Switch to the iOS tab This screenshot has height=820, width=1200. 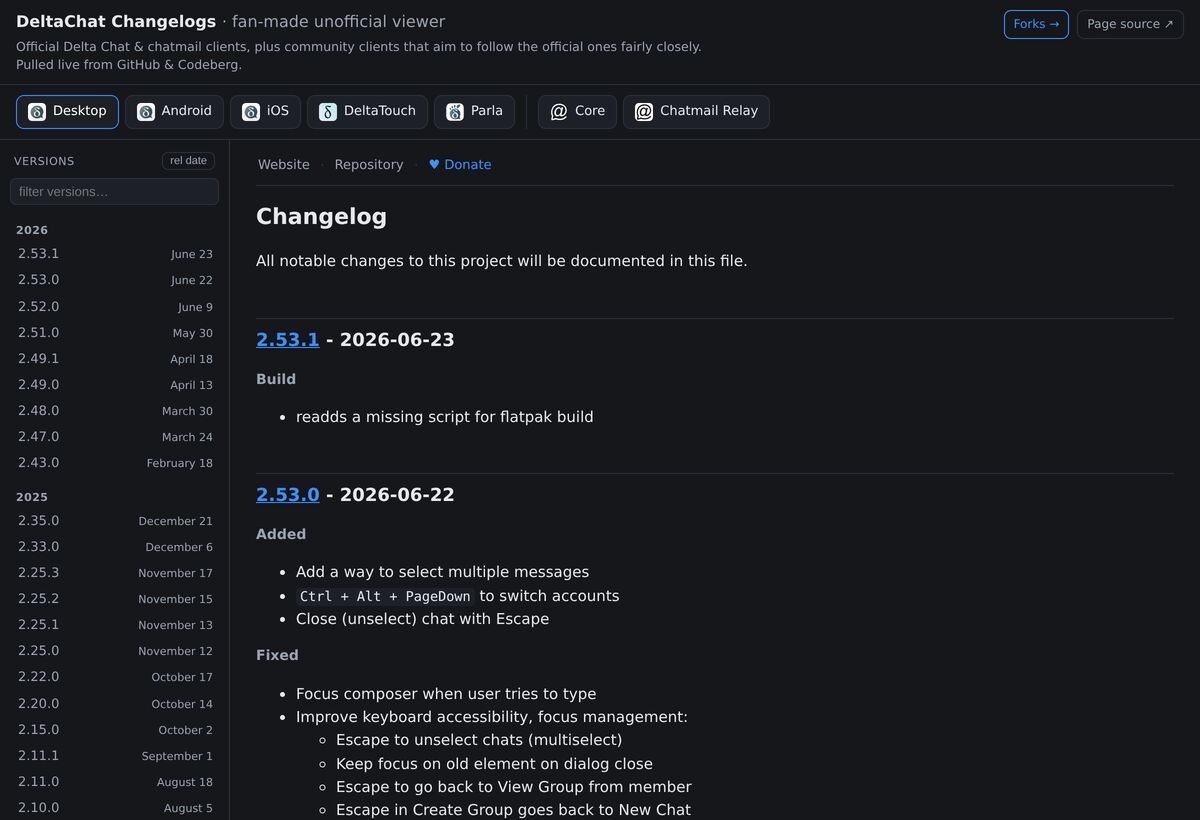265,112
